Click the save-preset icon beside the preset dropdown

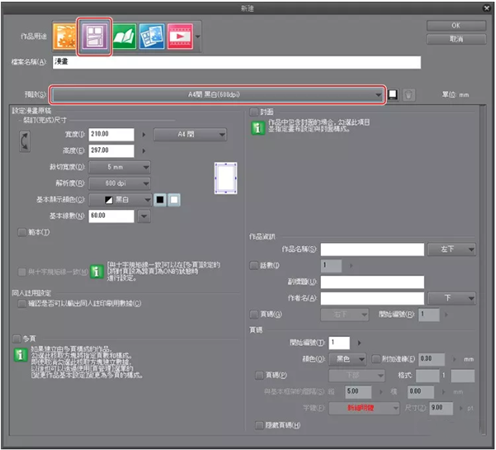click(393, 95)
